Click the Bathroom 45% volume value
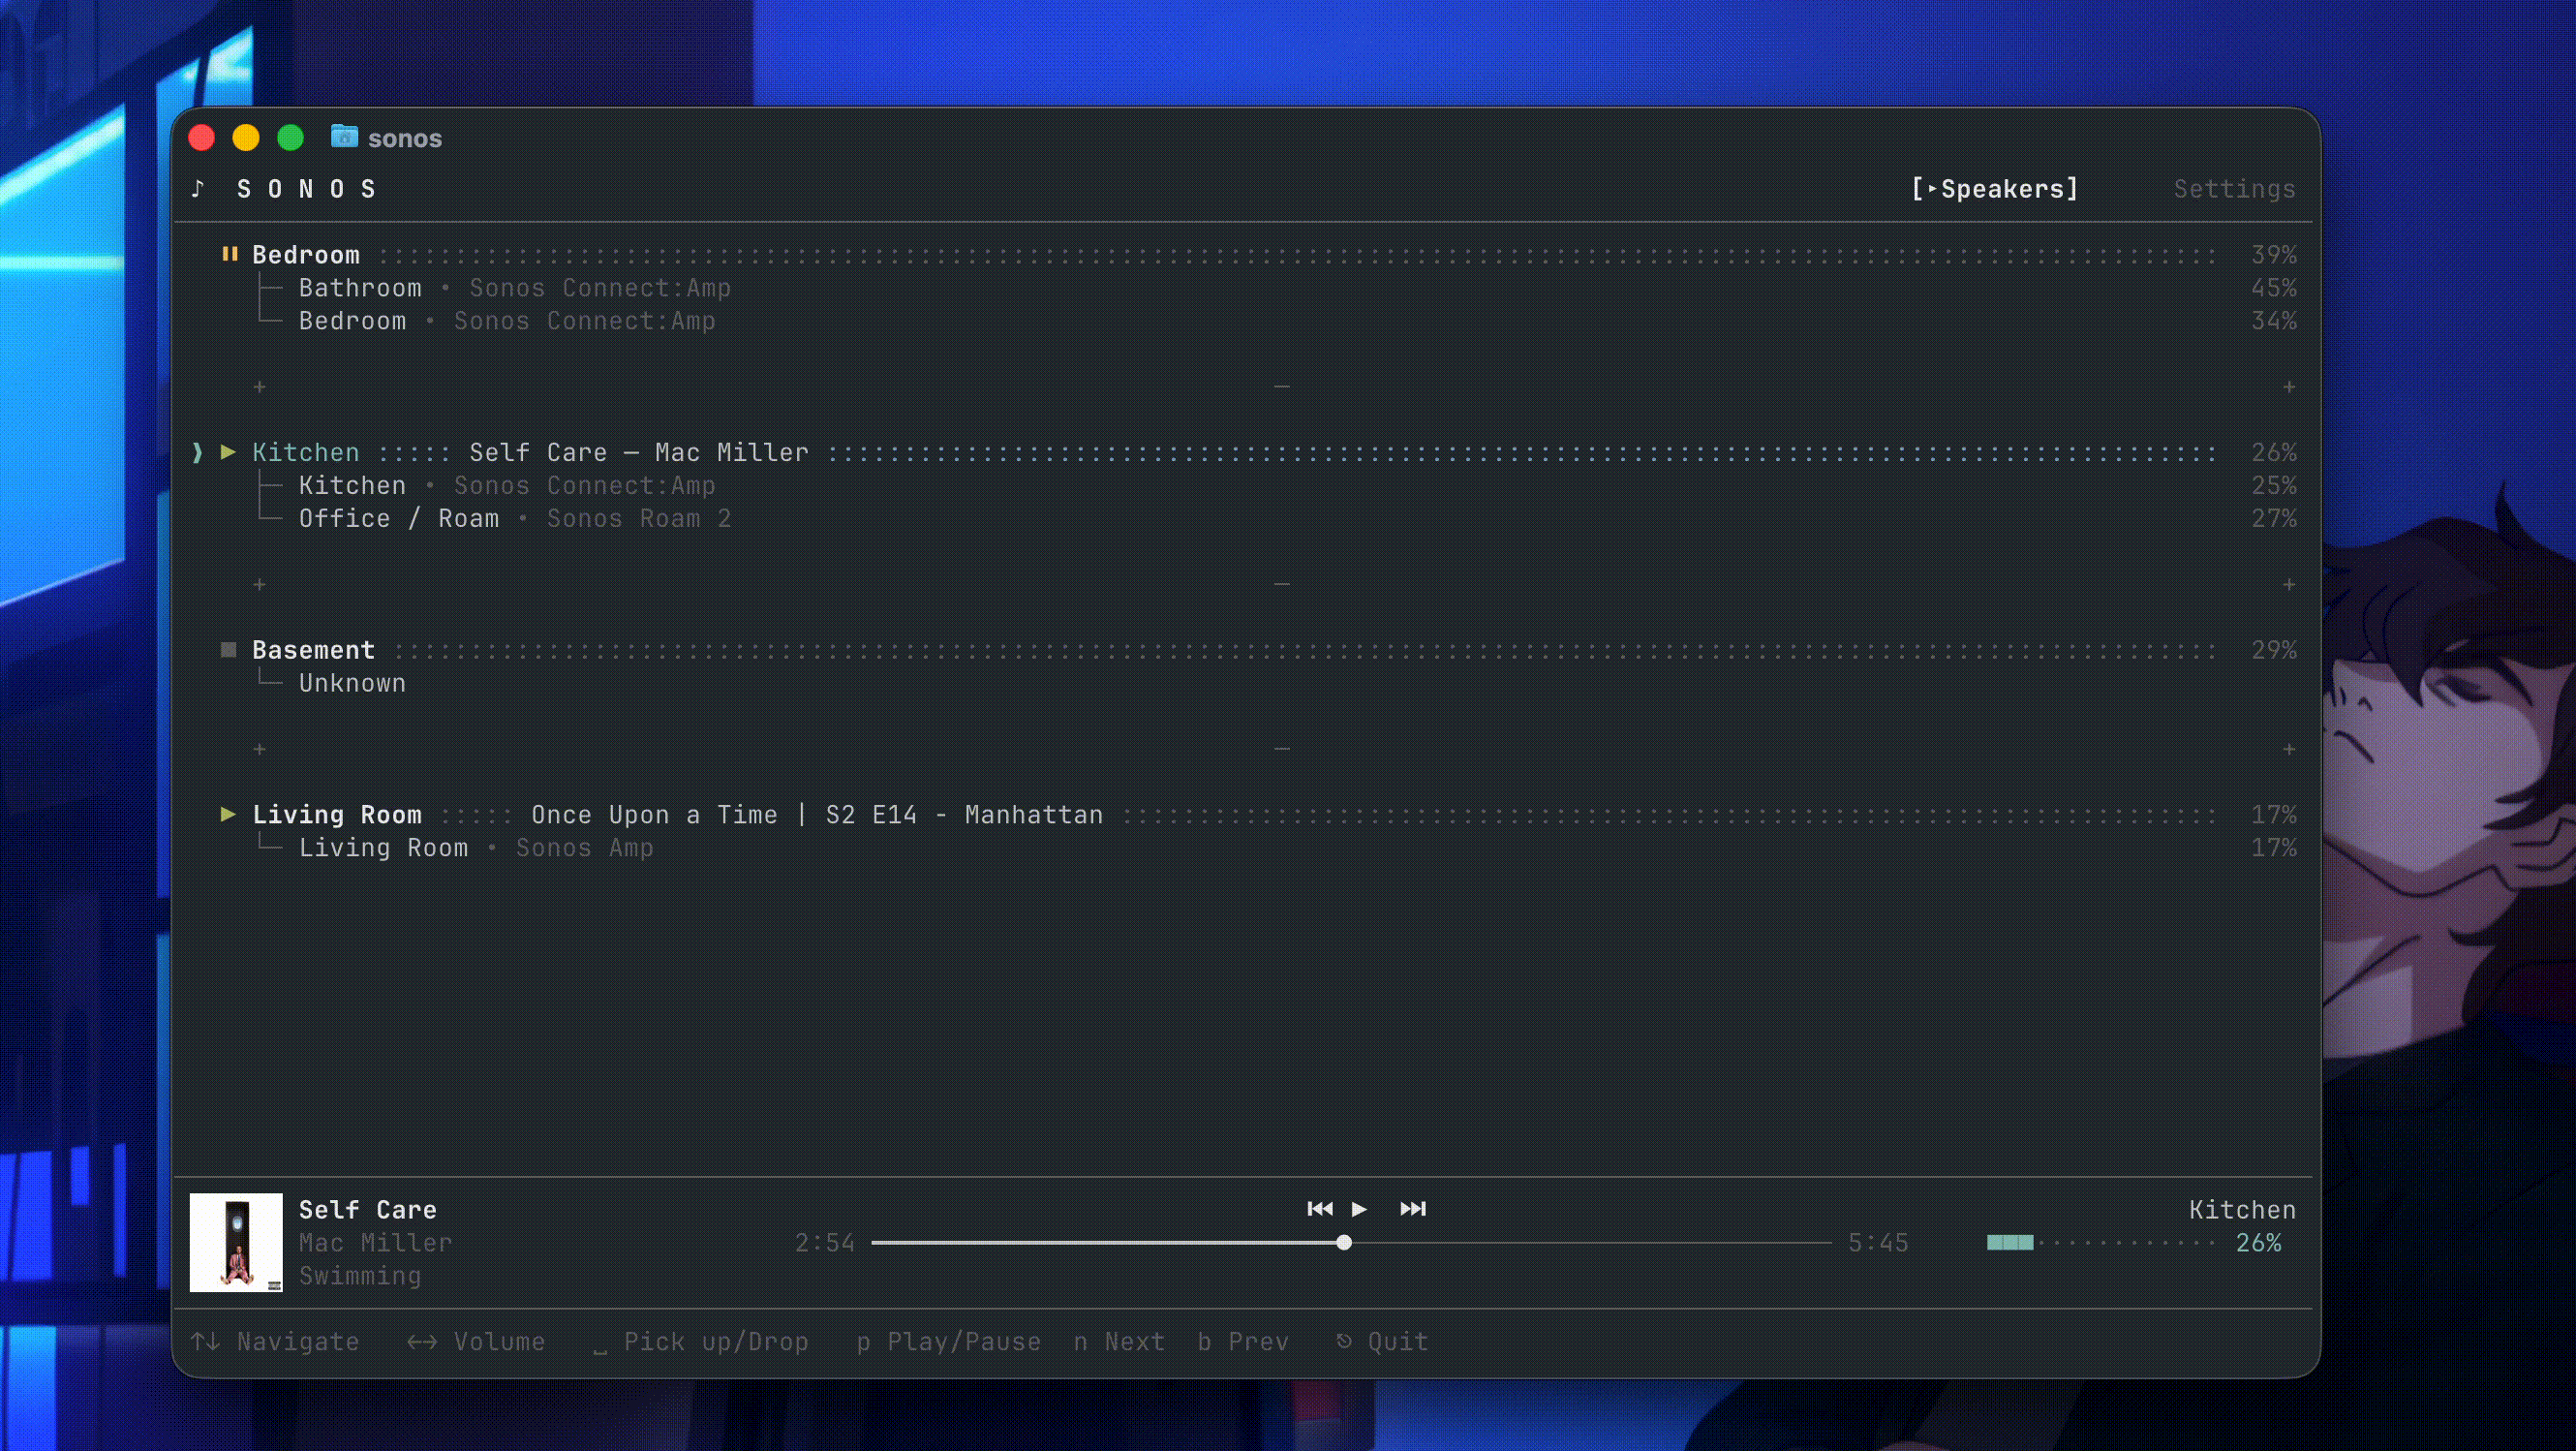This screenshot has width=2576, height=1451. (x=2273, y=288)
